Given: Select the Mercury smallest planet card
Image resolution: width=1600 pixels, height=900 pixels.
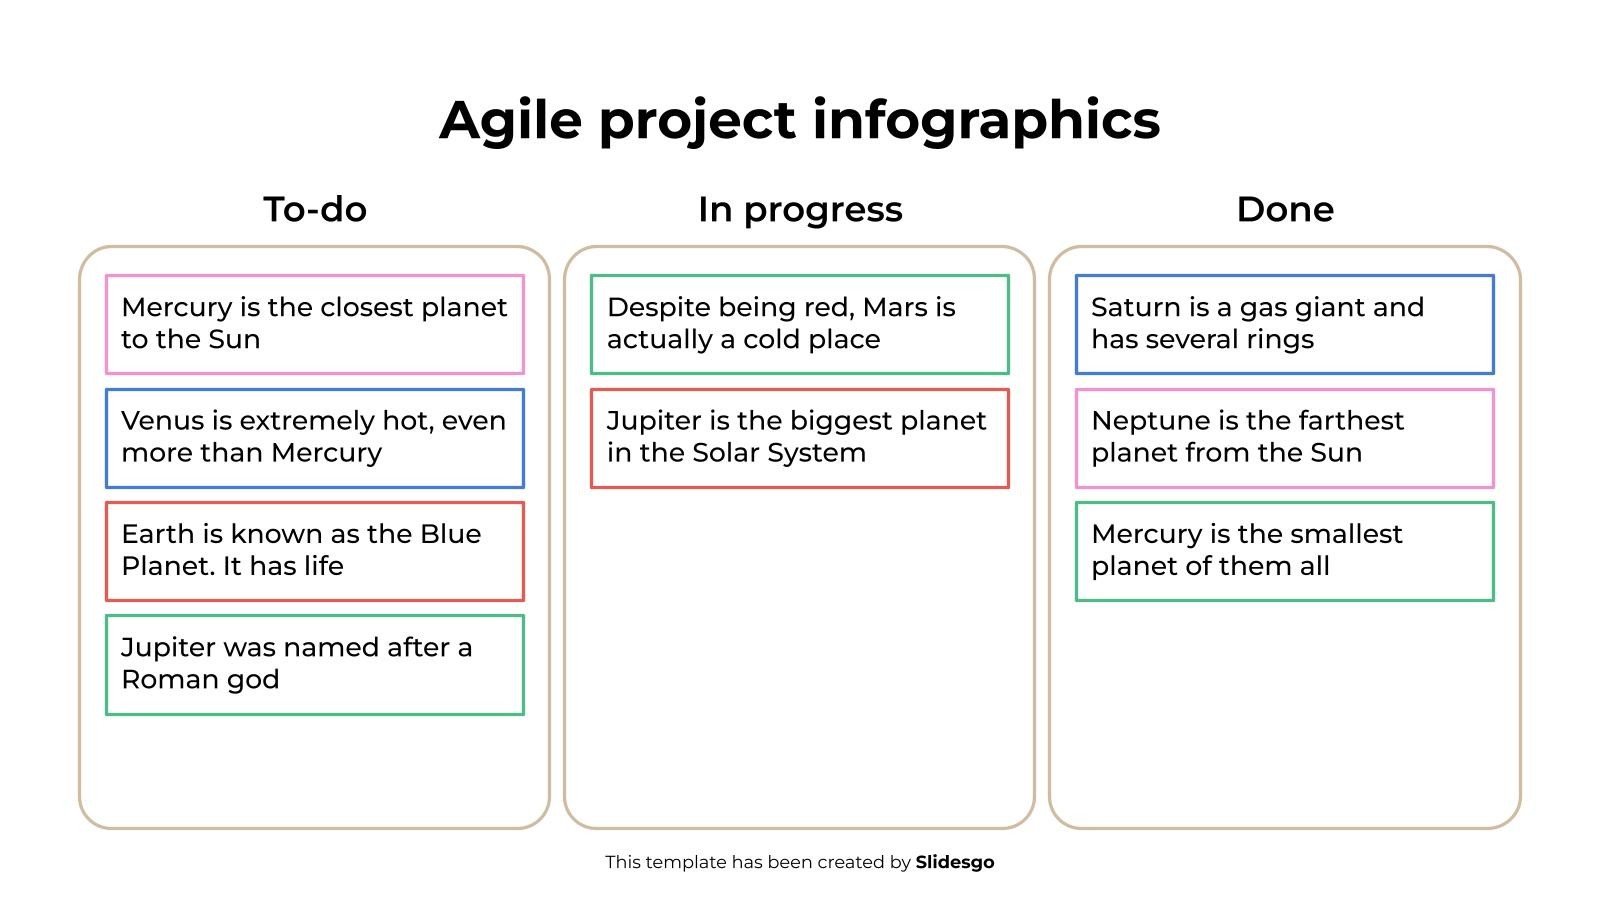Looking at the screenshot, I should tap(1285, 551).
